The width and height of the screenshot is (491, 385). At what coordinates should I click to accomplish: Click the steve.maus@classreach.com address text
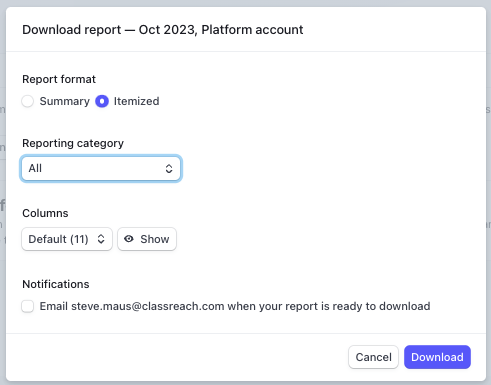[148, 306]
